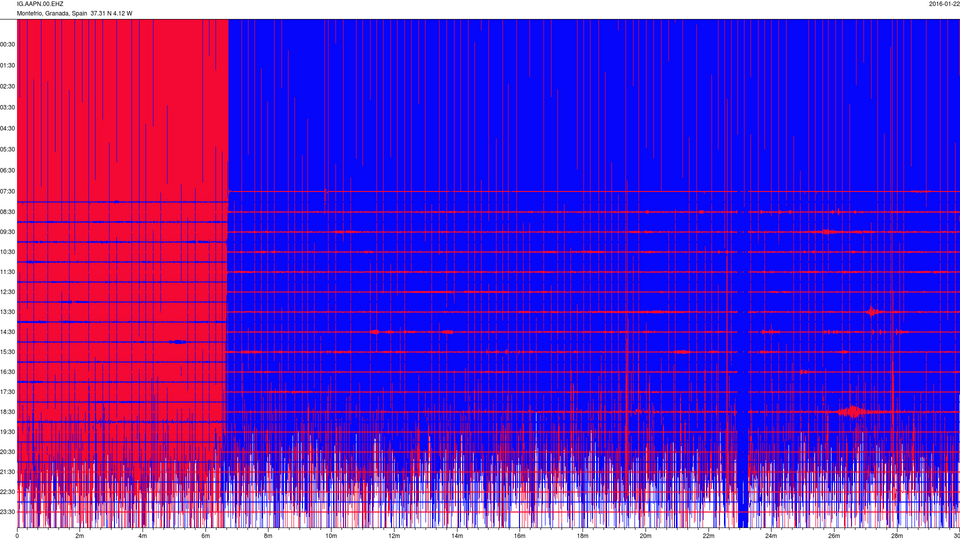
Task: Select the 13:30 time label
Action: point(7,312)
